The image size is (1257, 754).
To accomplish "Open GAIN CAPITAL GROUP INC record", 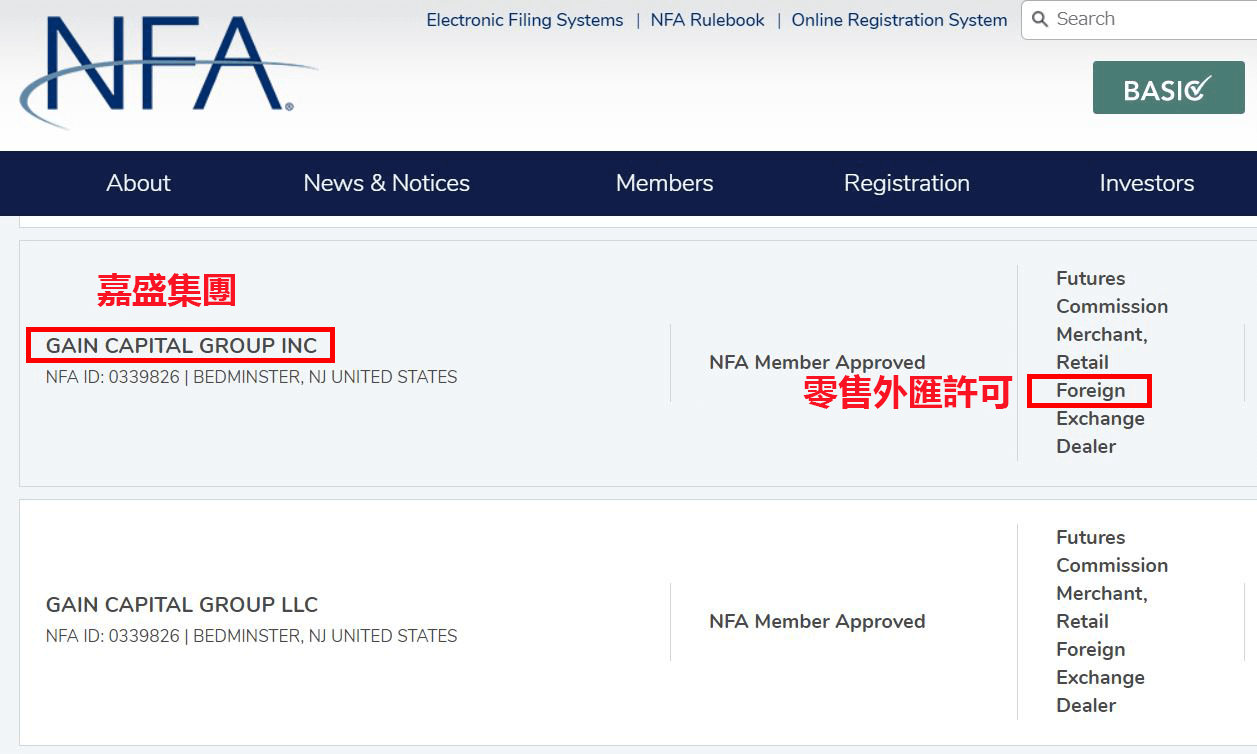I will point(181,346).
